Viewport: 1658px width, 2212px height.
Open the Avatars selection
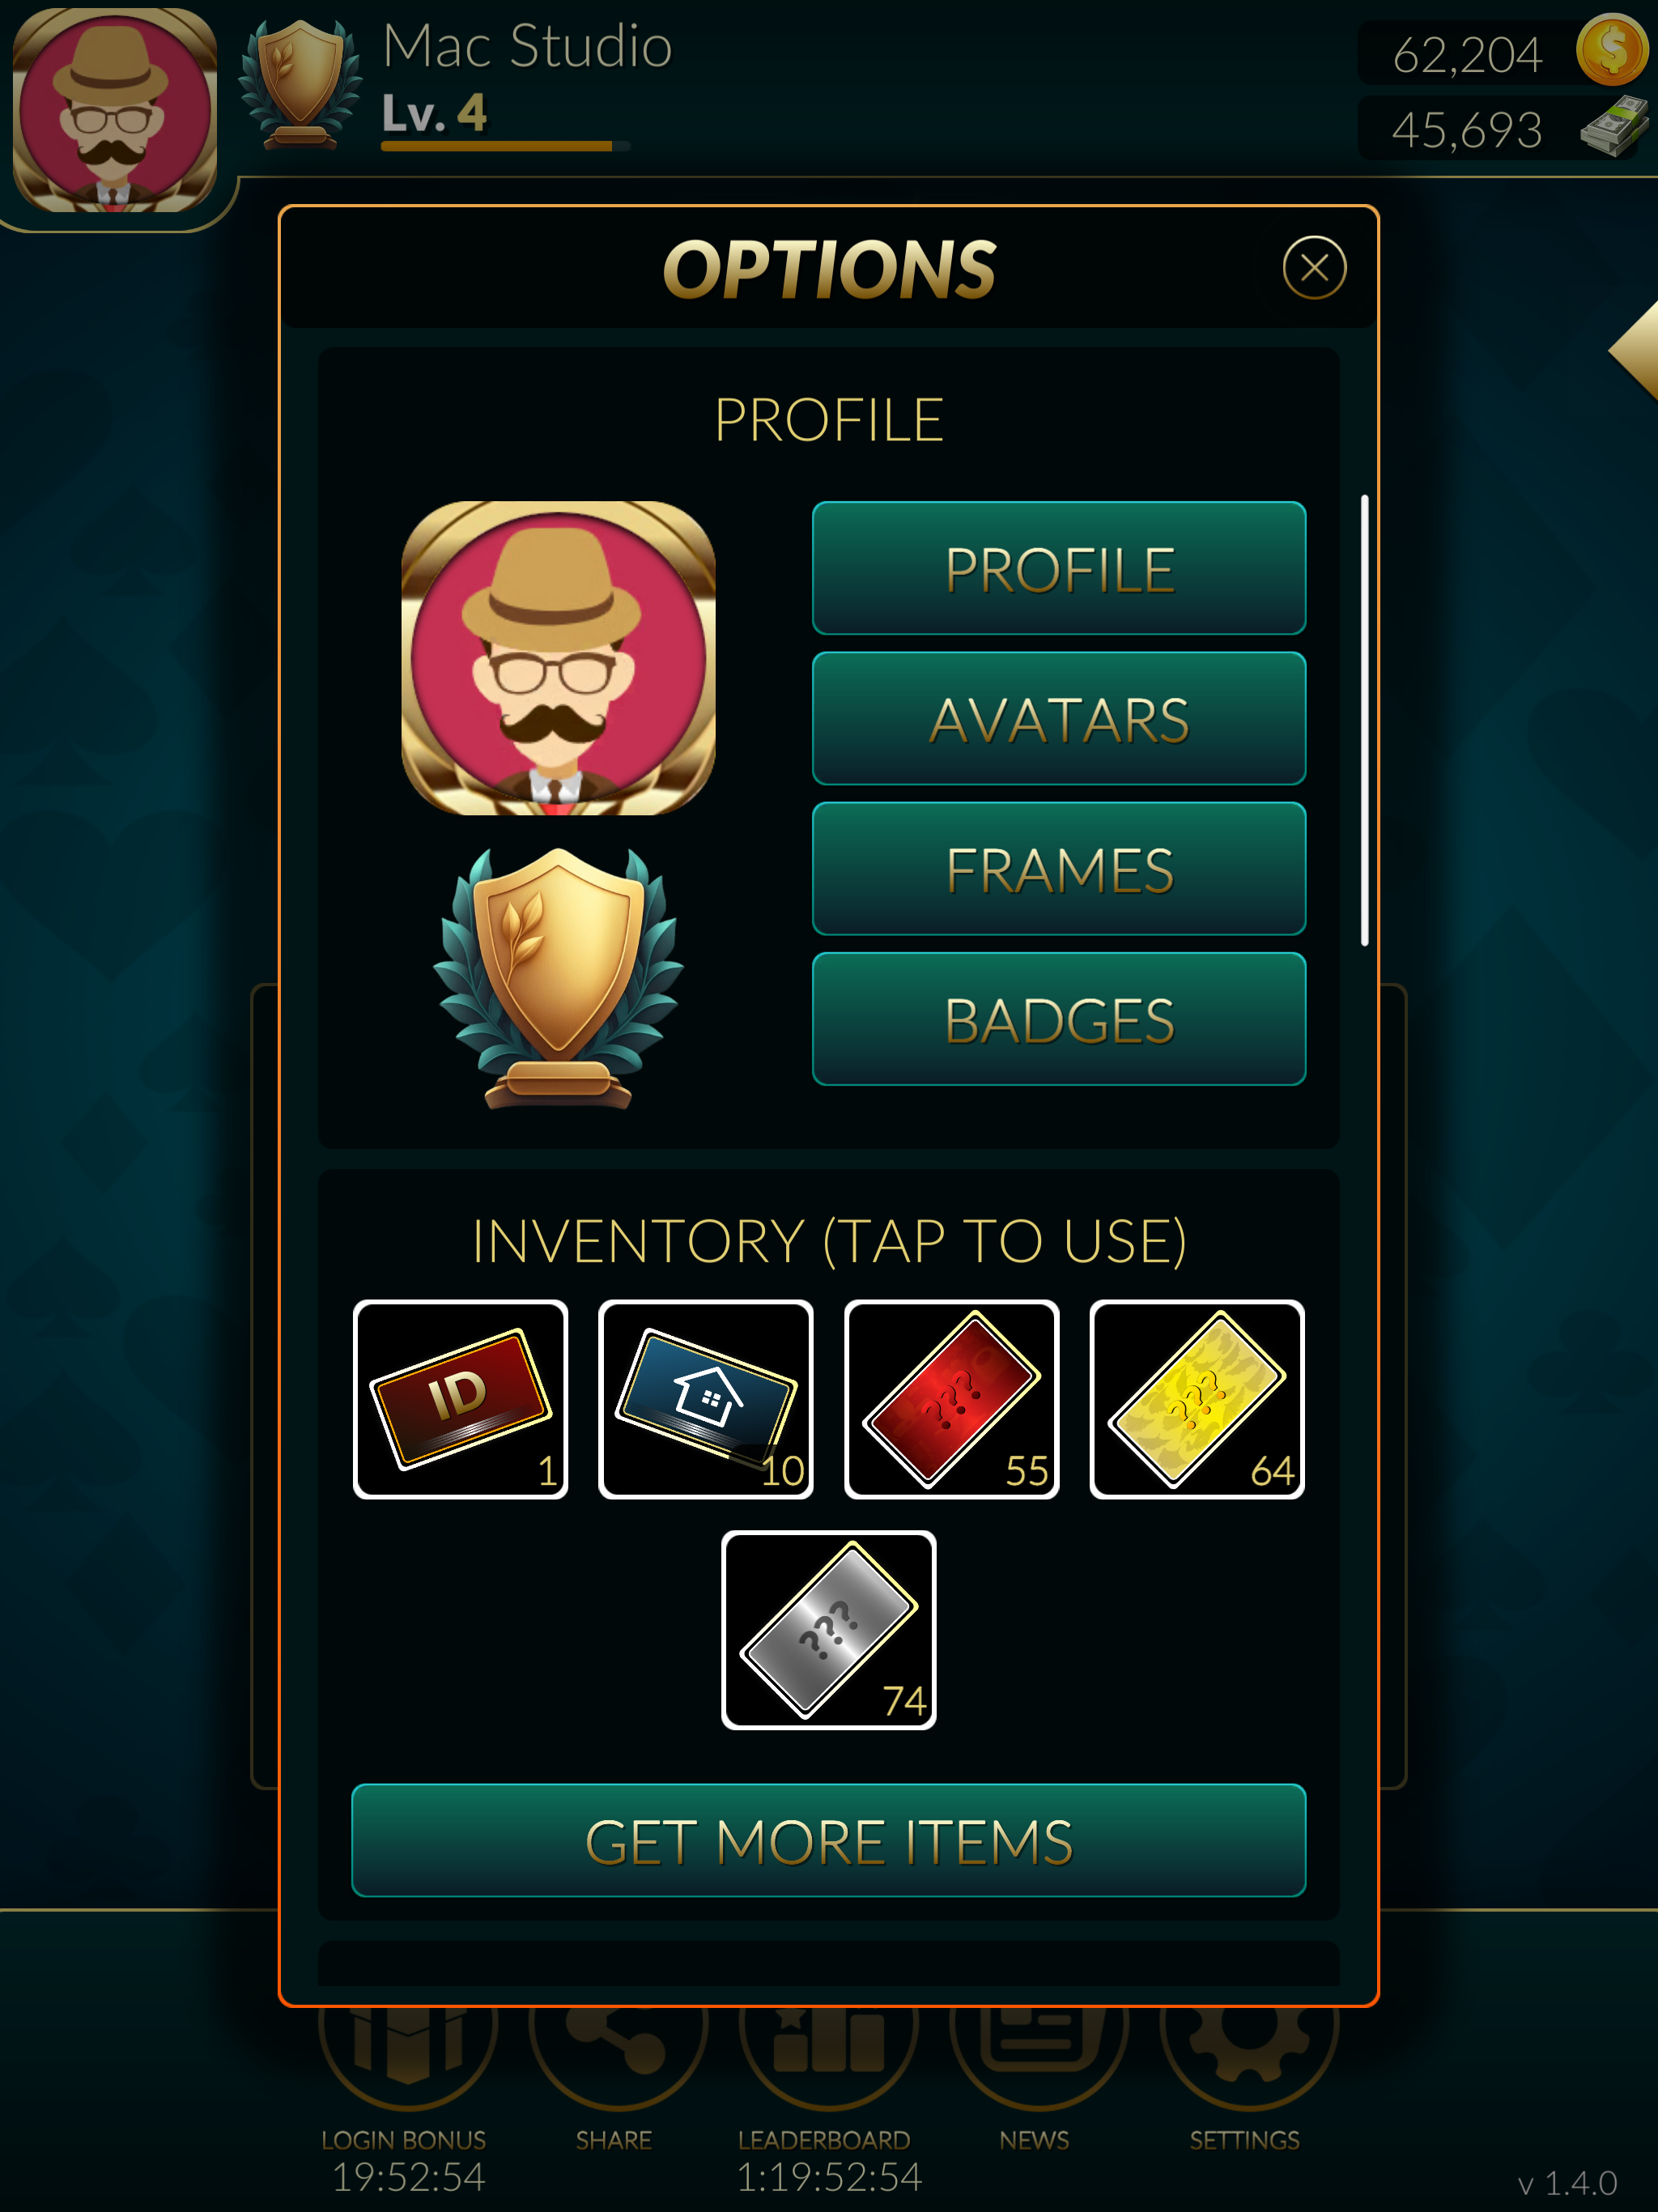point(1059,718)
